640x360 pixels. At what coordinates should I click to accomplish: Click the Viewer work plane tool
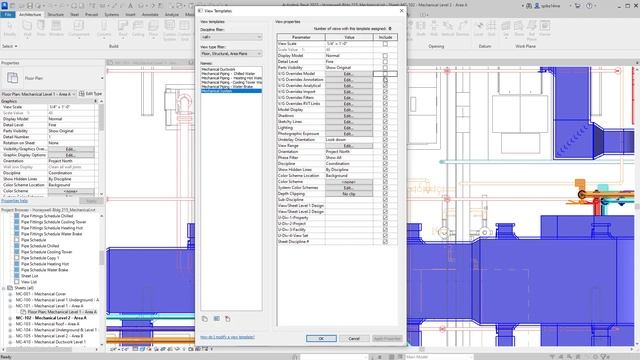pos(545,29)
